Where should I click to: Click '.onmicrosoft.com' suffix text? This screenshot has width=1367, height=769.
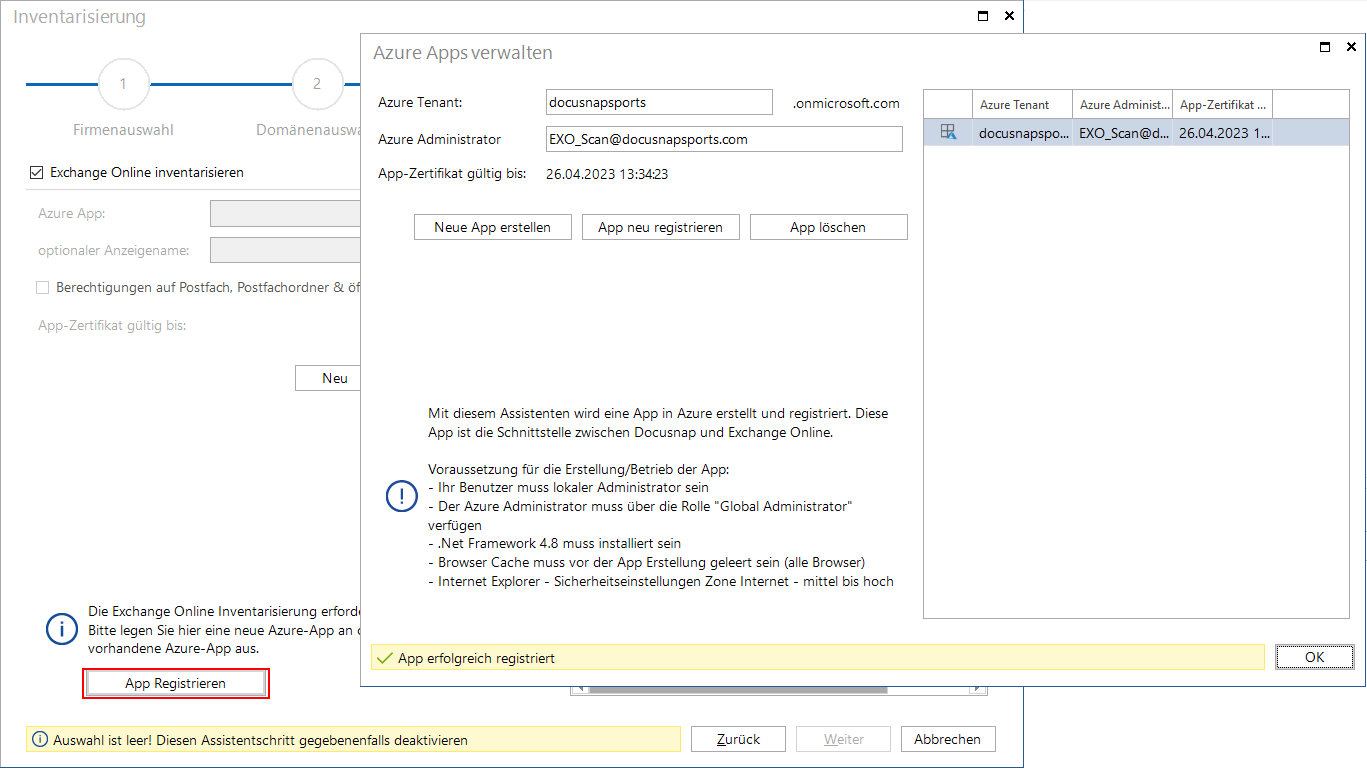[x=846, y=103]
